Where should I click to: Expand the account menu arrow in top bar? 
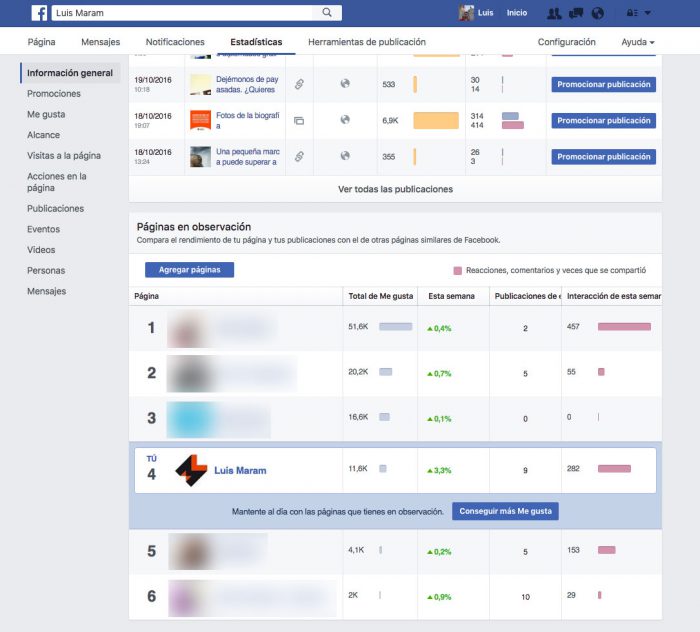648,13
